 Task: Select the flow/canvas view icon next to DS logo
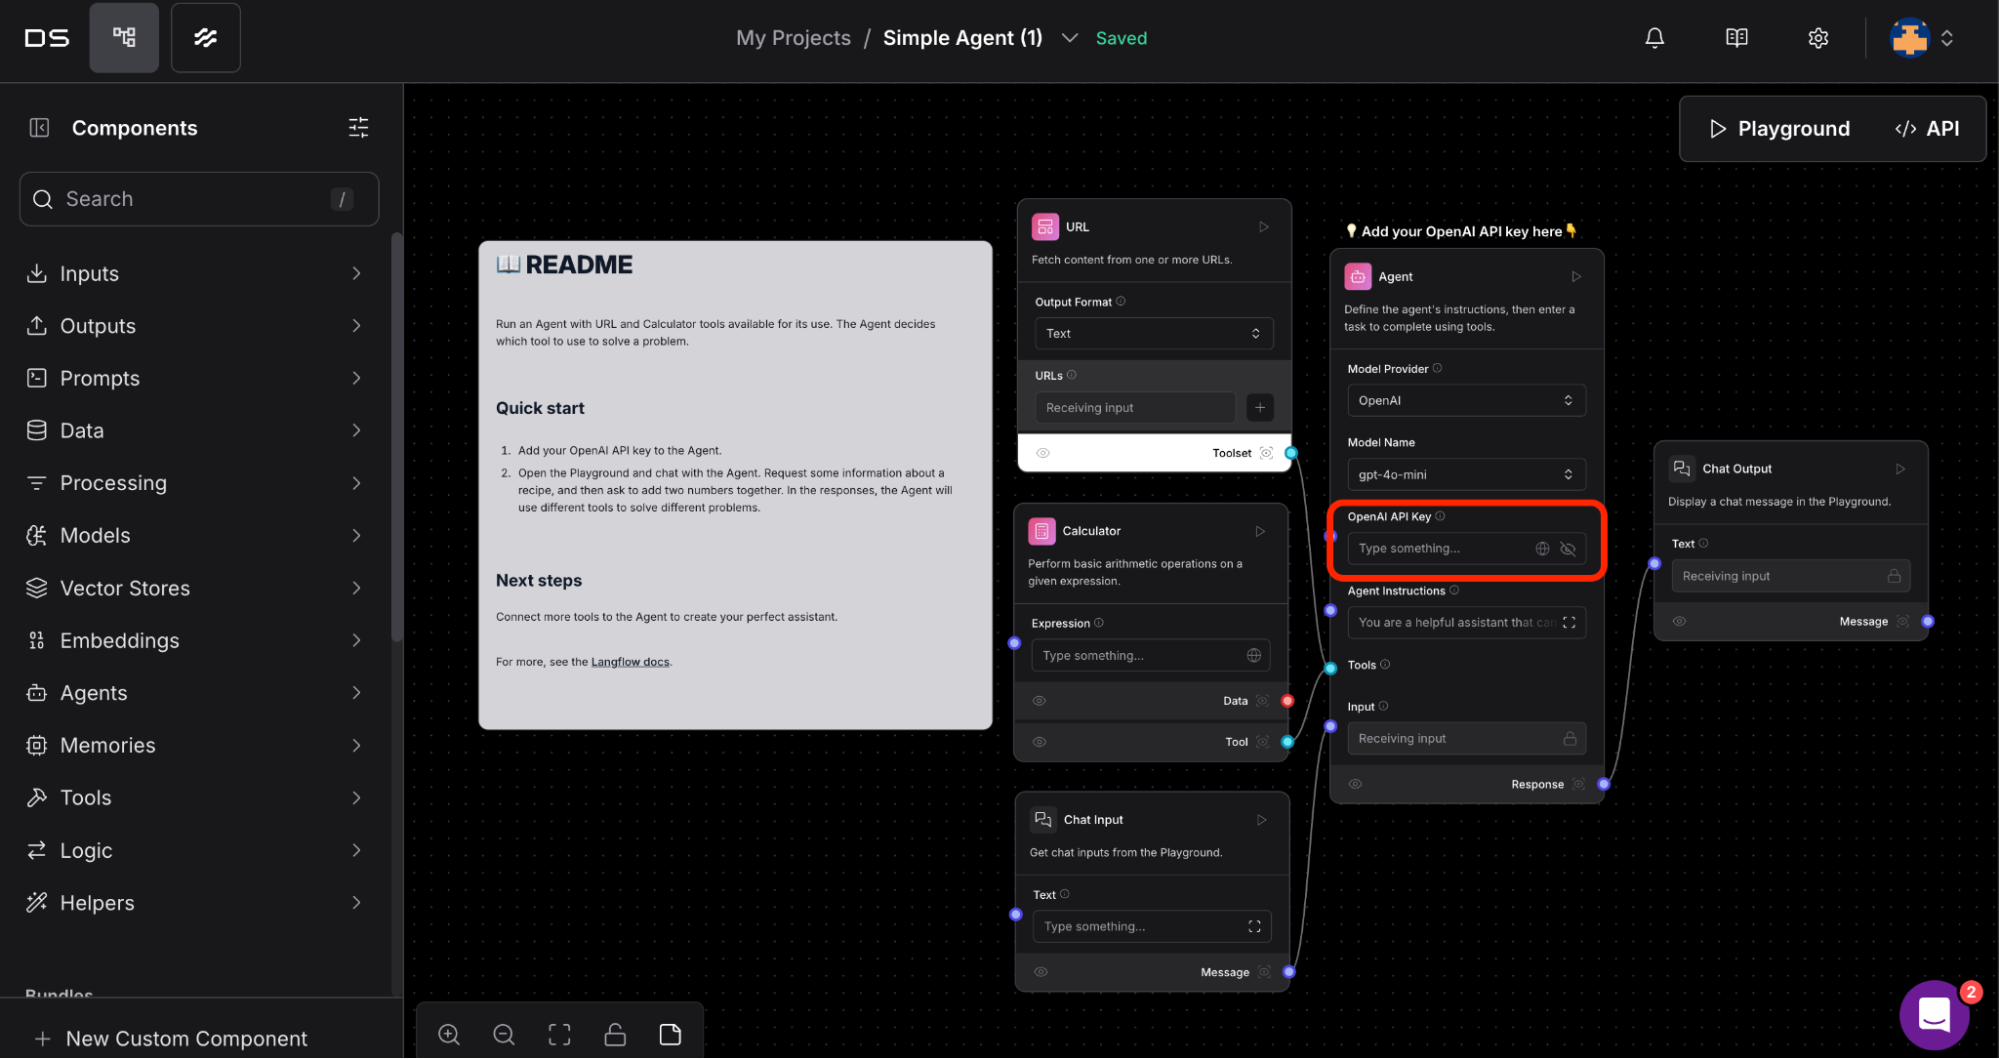coord(123,37)
